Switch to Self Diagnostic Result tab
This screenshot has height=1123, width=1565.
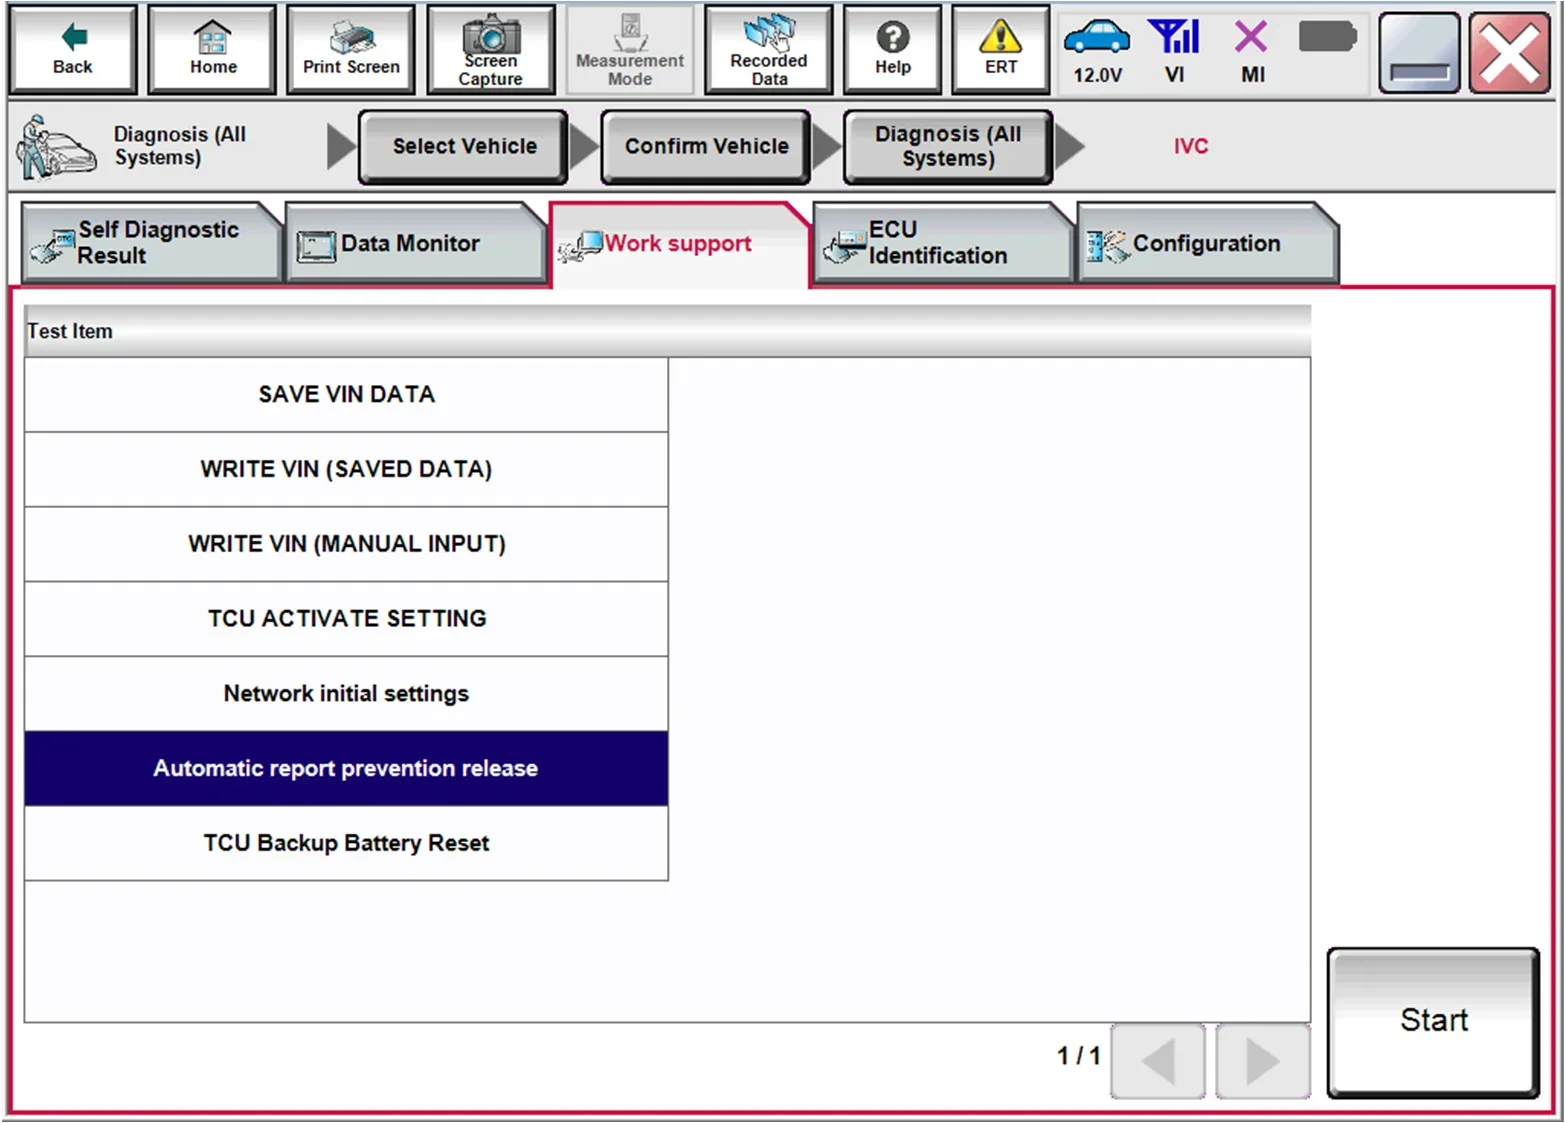coord(150,243)
